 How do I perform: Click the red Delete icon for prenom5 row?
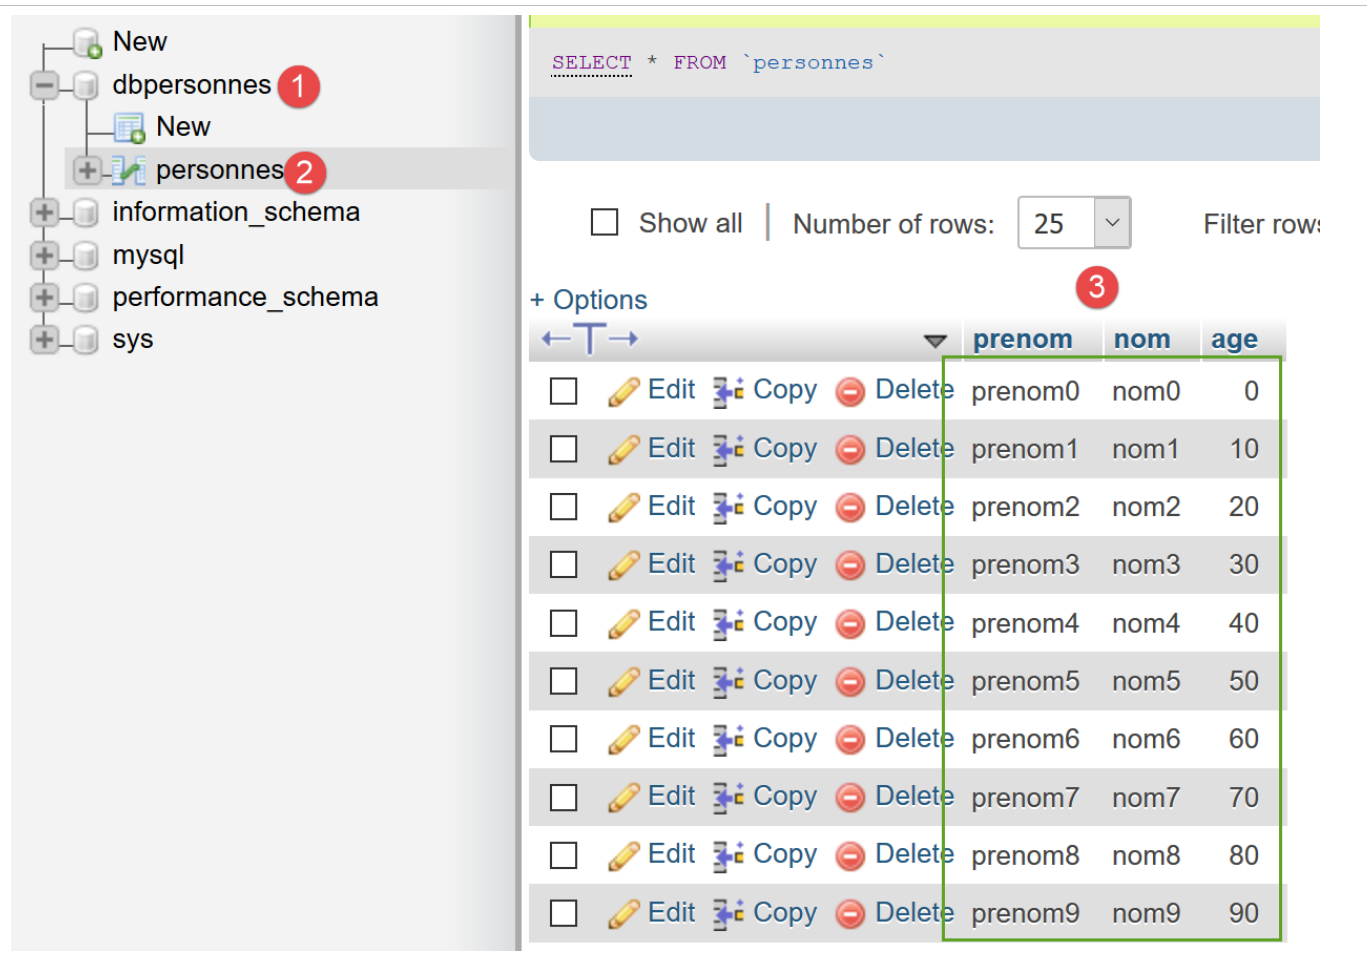pyautogui.click(x=850, y=682)
